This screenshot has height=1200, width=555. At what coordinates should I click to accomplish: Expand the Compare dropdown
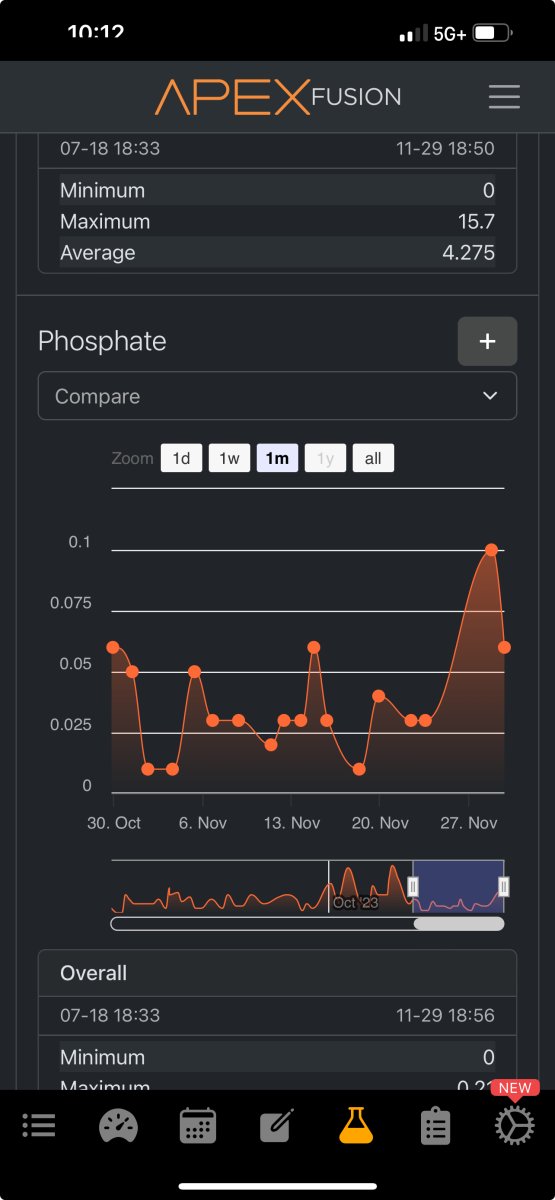click(x=277, y=396)
